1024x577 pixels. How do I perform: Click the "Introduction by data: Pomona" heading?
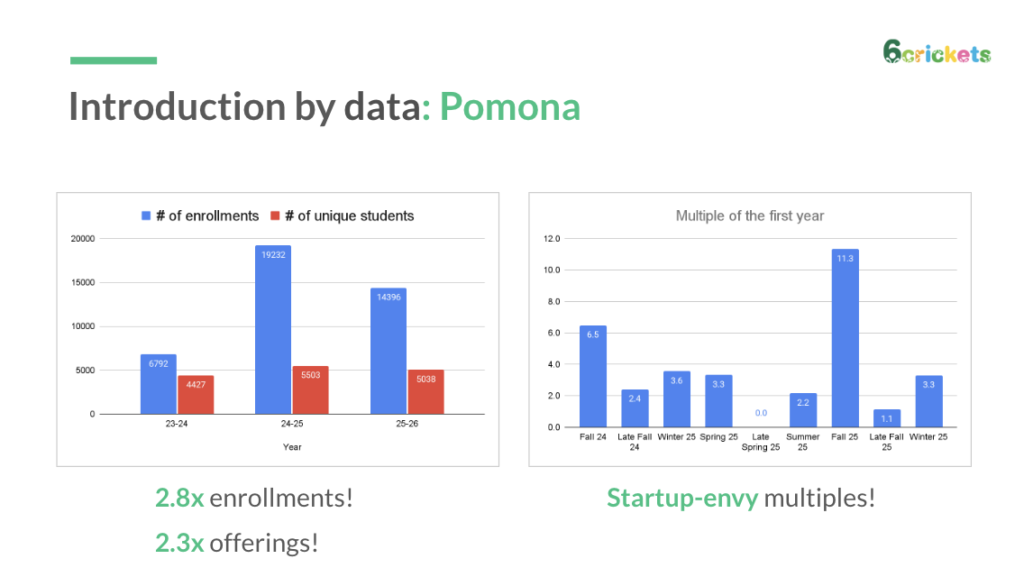324,106
